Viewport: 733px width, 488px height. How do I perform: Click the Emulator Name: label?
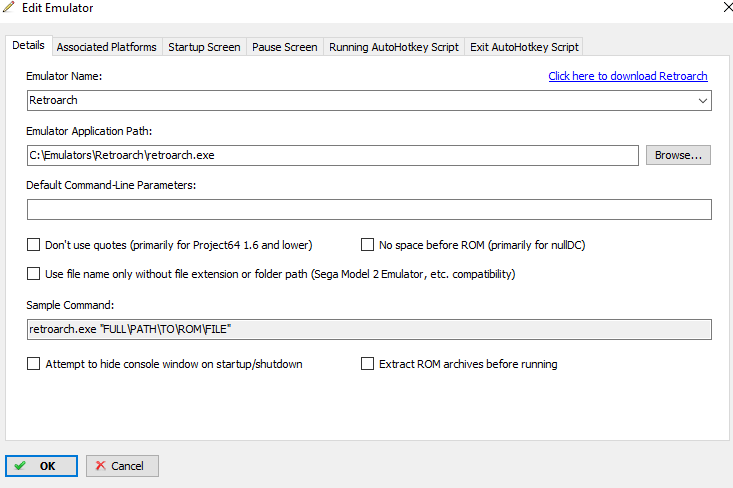(x=64, y=76)
